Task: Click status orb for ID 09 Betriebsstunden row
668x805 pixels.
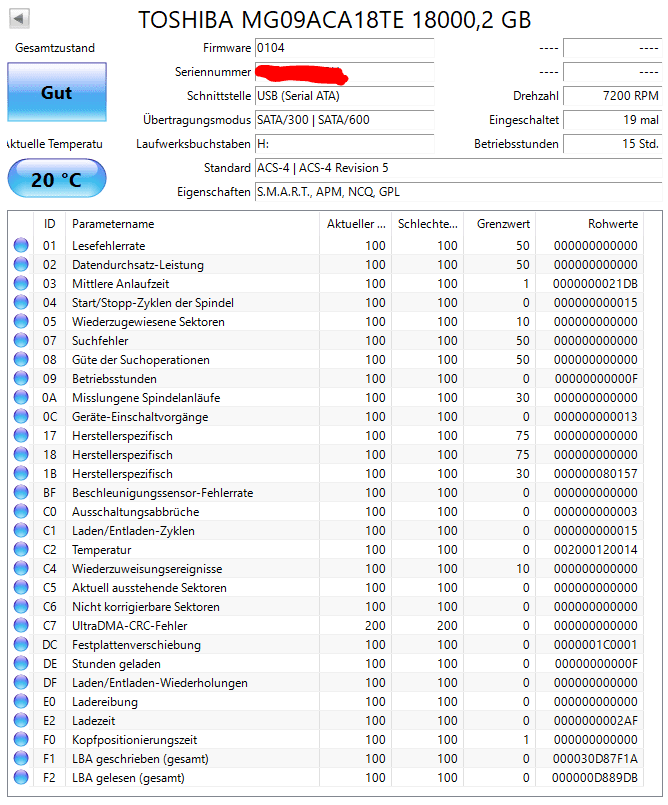Action: [x=21, y=378]
